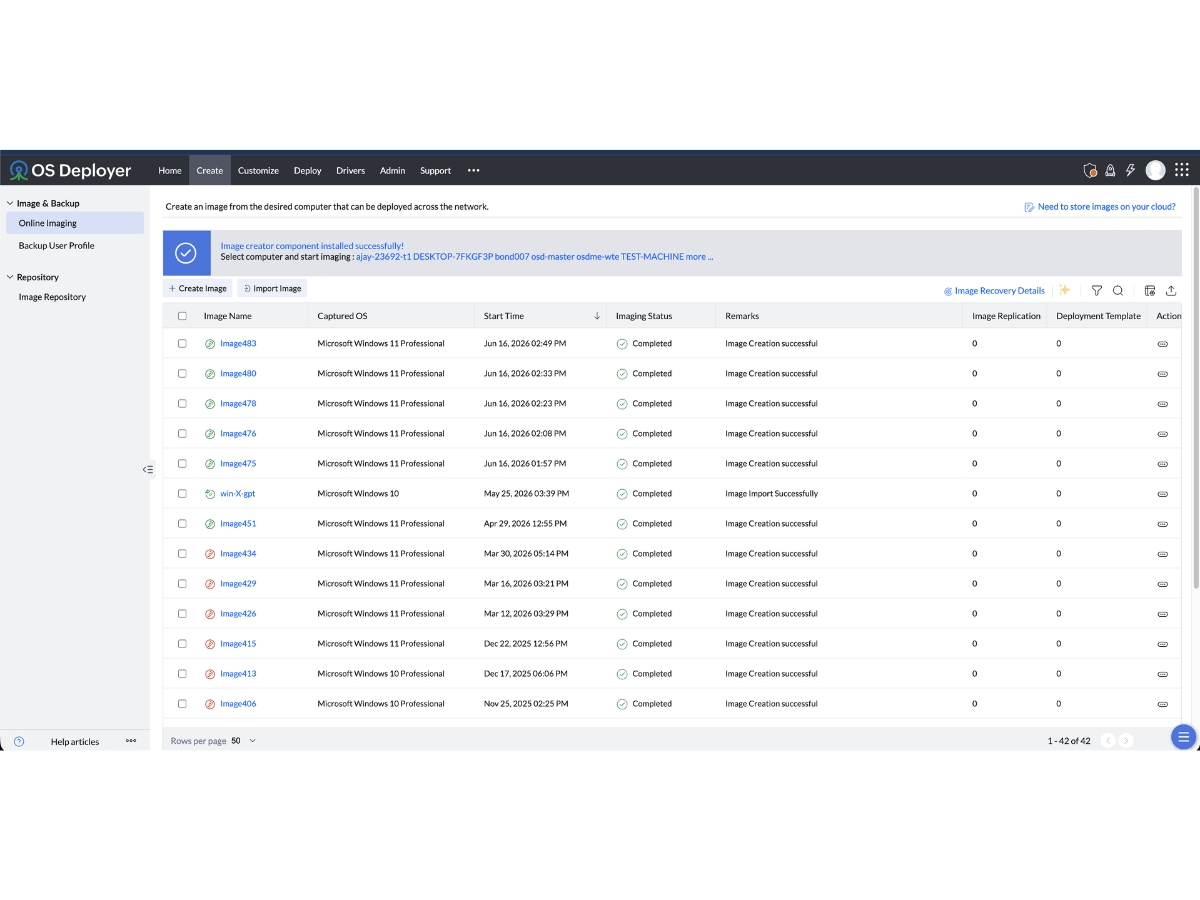Click the Create Image button
1200x900 pixels.
(x=198, y=288)
